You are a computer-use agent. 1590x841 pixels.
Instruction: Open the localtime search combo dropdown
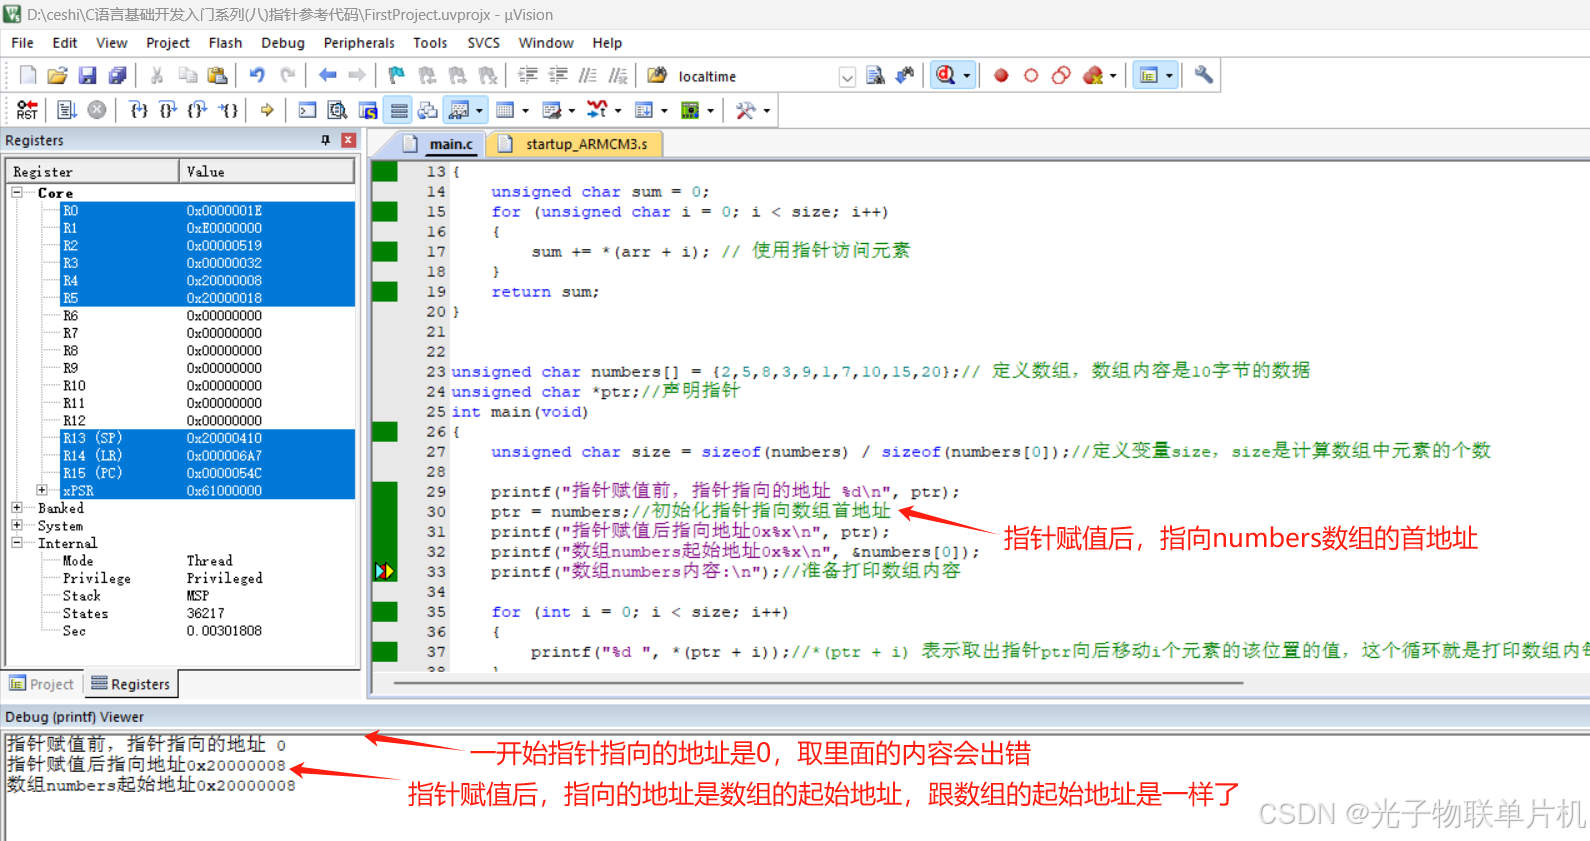click(847, 76)
